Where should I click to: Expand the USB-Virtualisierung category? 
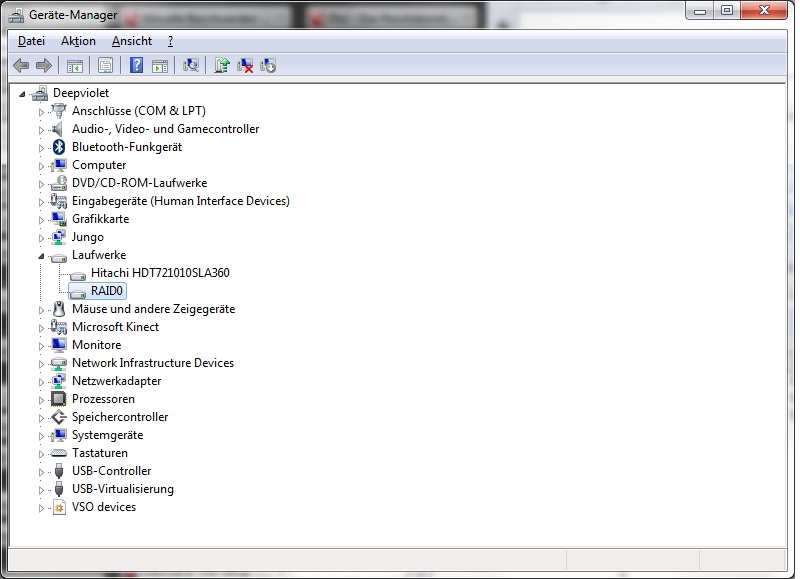(41, 490)
